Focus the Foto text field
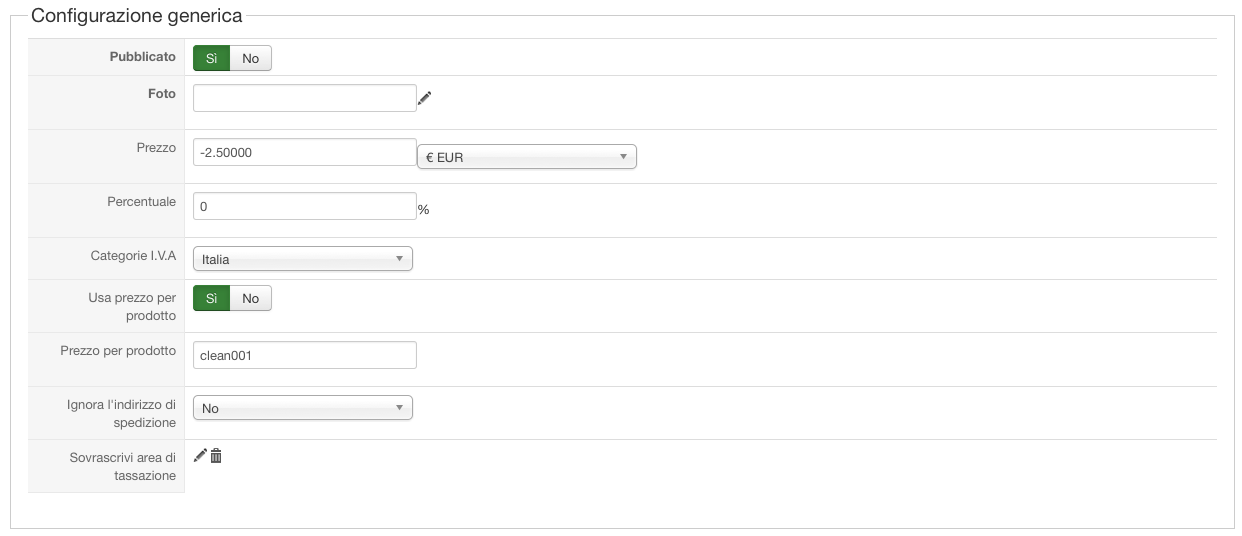This screenshot has height=536, width=1242. (304, 98)
